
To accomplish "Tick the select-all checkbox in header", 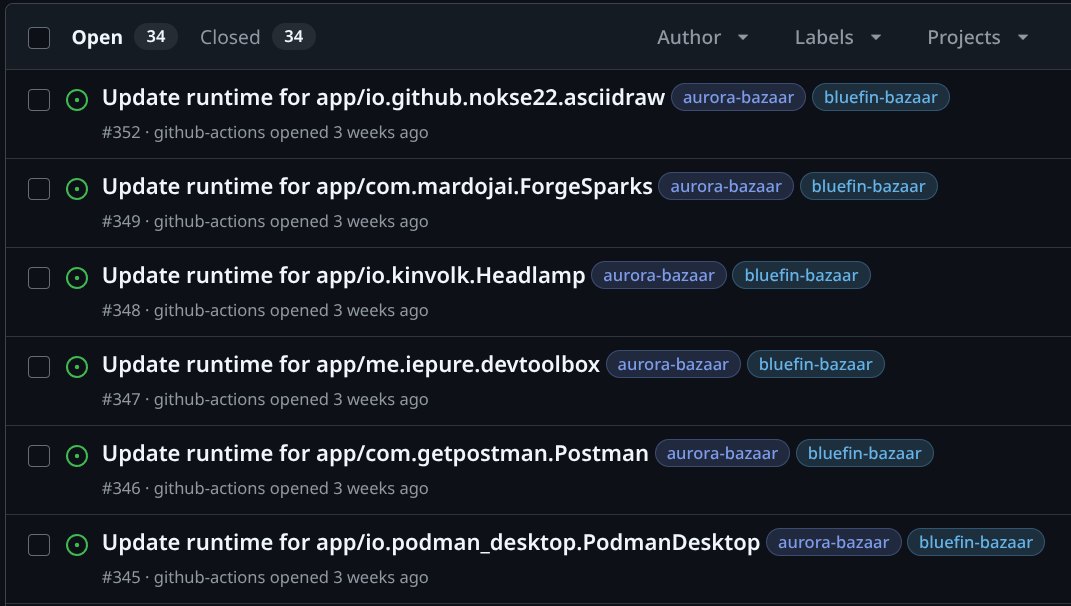I will coord(39,38).
